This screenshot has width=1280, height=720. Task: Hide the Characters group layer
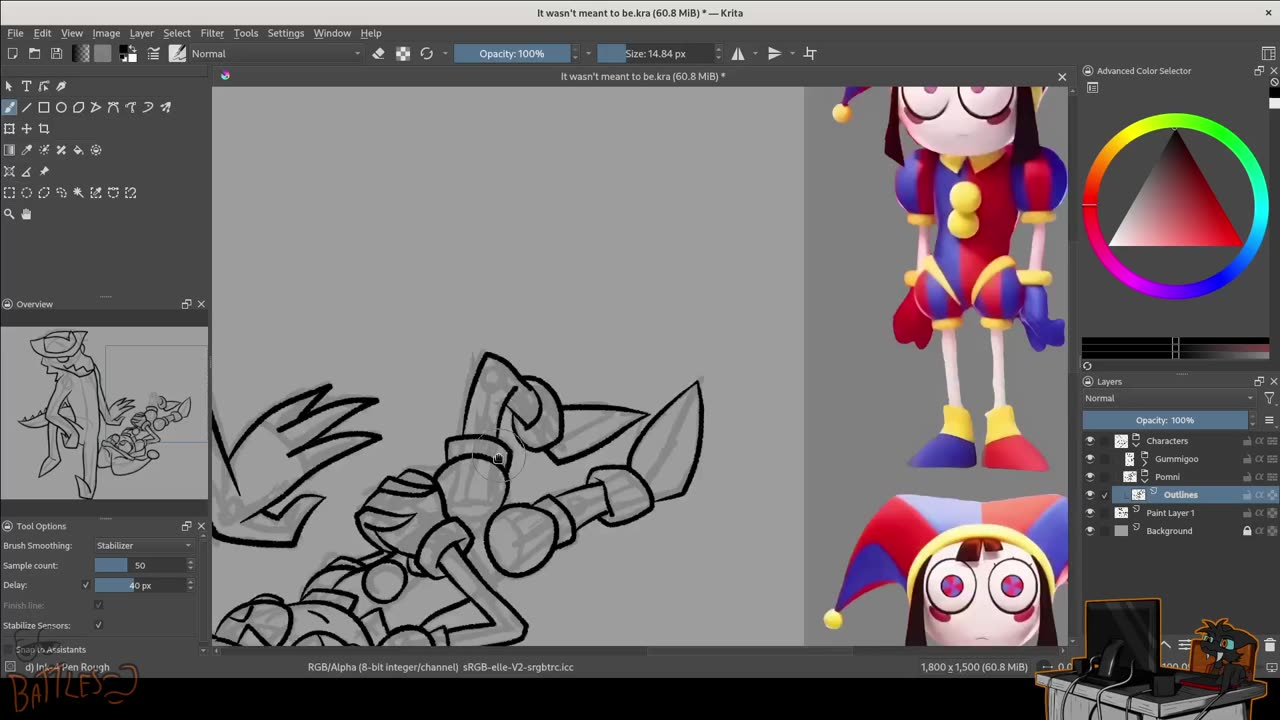click(x=1090, y=441)
